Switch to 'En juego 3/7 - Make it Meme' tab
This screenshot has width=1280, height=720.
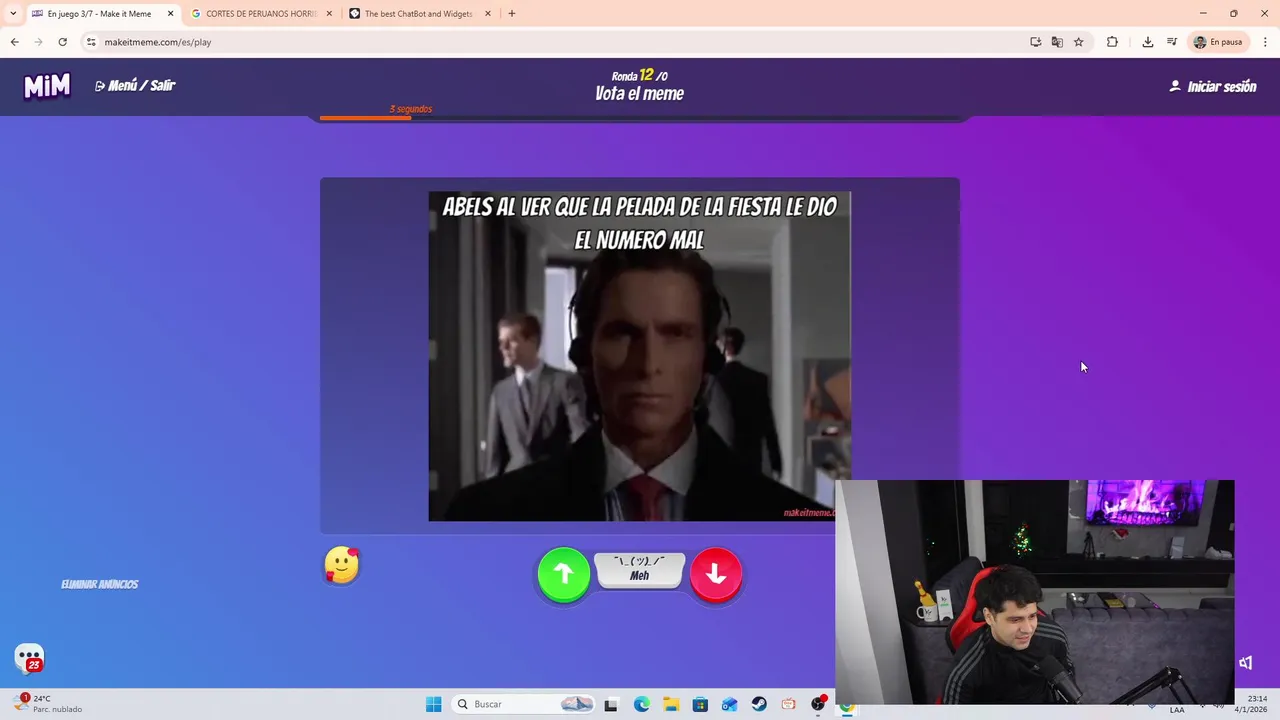tap(100, 14)
